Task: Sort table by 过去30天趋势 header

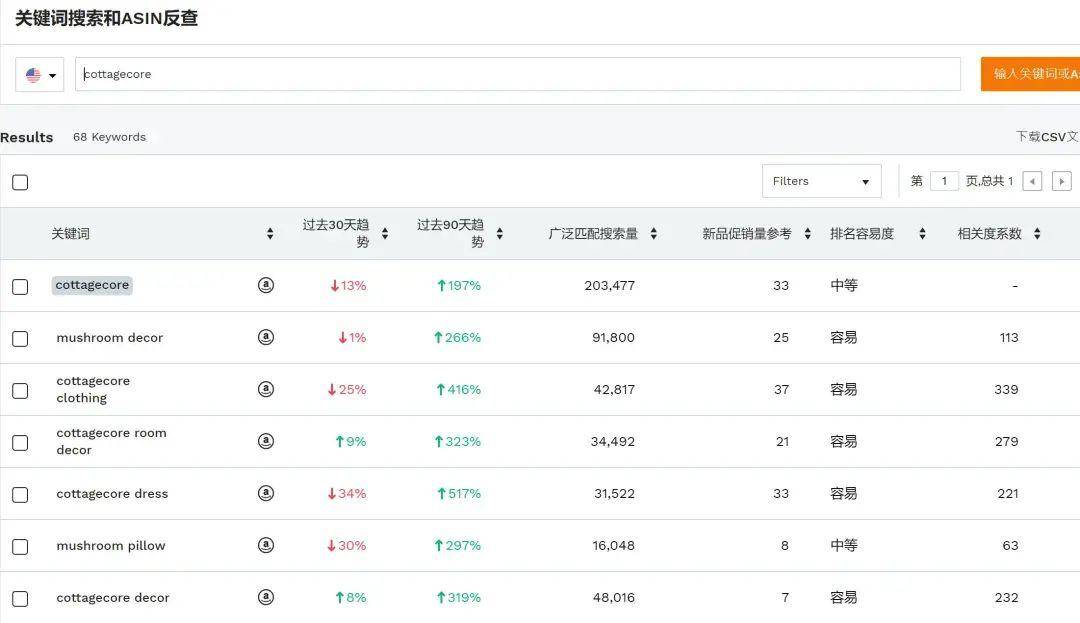Action: (385, 234)
